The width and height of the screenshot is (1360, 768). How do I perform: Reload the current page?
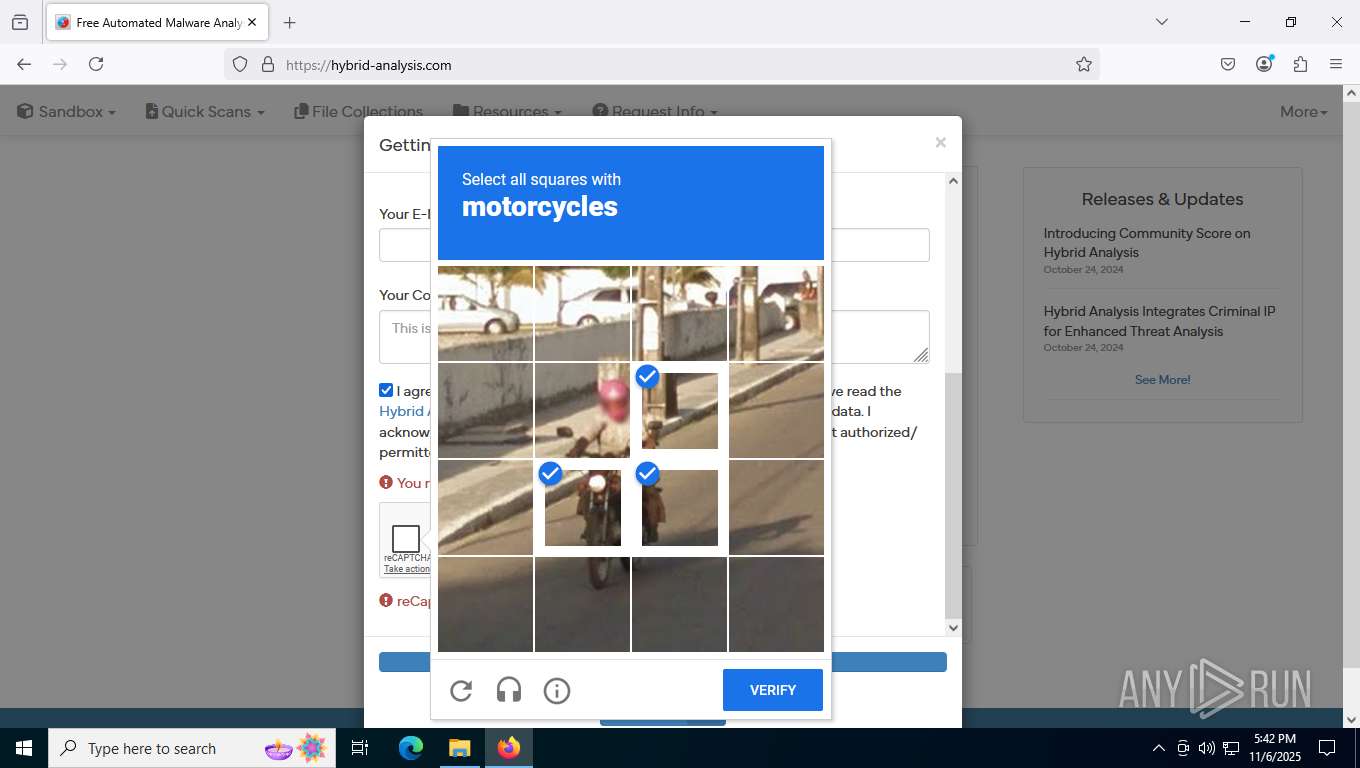96,64
